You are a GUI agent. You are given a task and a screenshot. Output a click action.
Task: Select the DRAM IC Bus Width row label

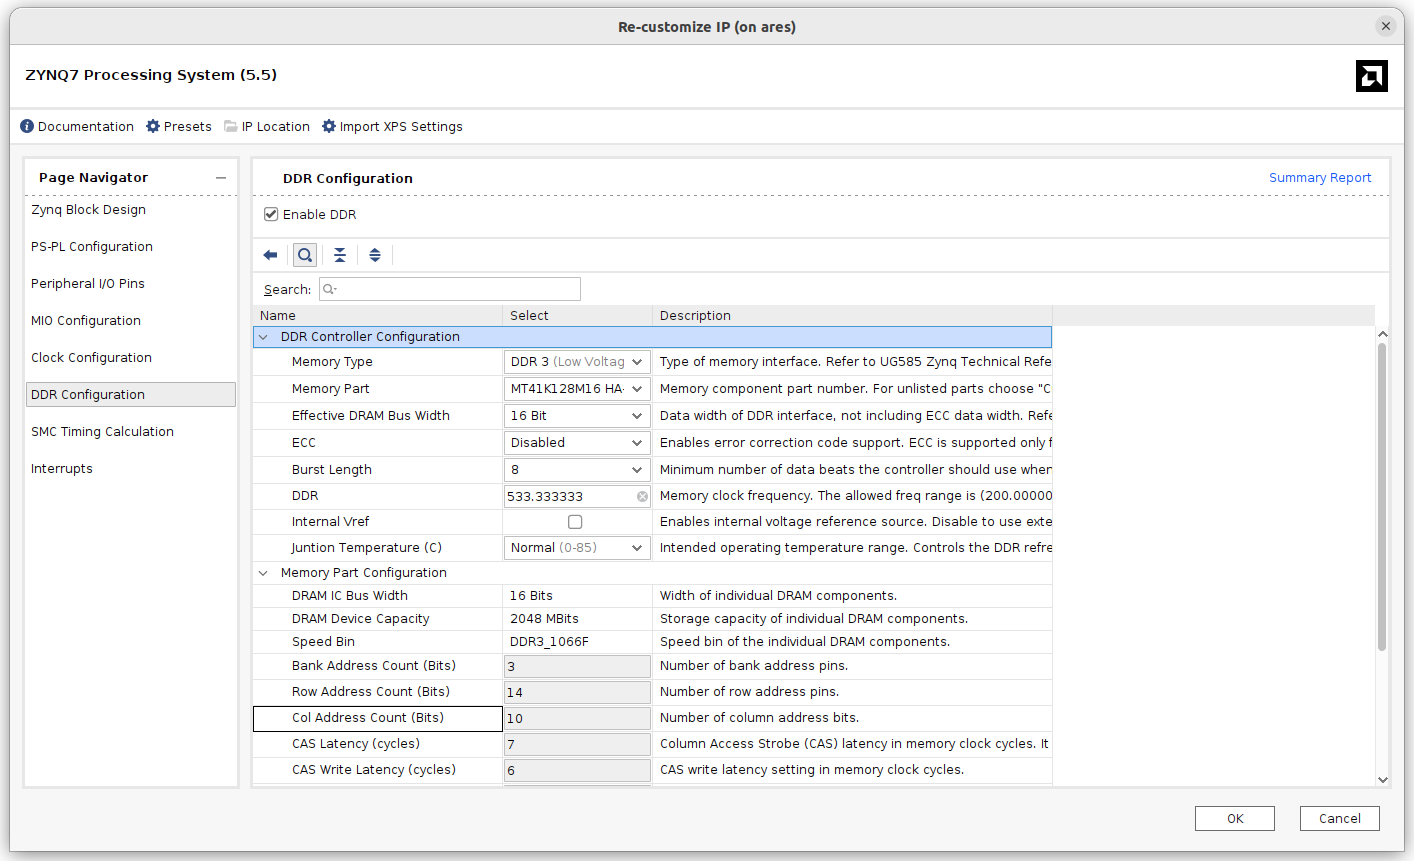point(350,596)
